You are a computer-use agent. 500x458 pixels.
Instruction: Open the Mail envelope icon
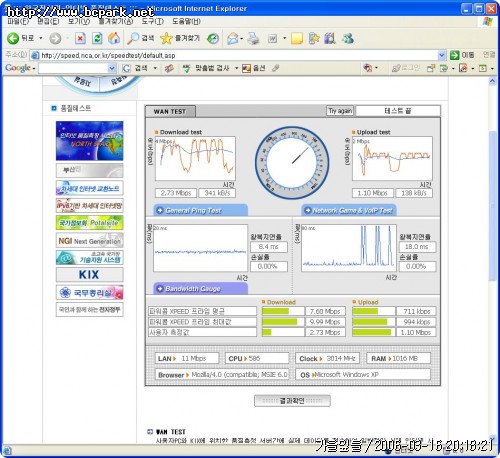233,39
